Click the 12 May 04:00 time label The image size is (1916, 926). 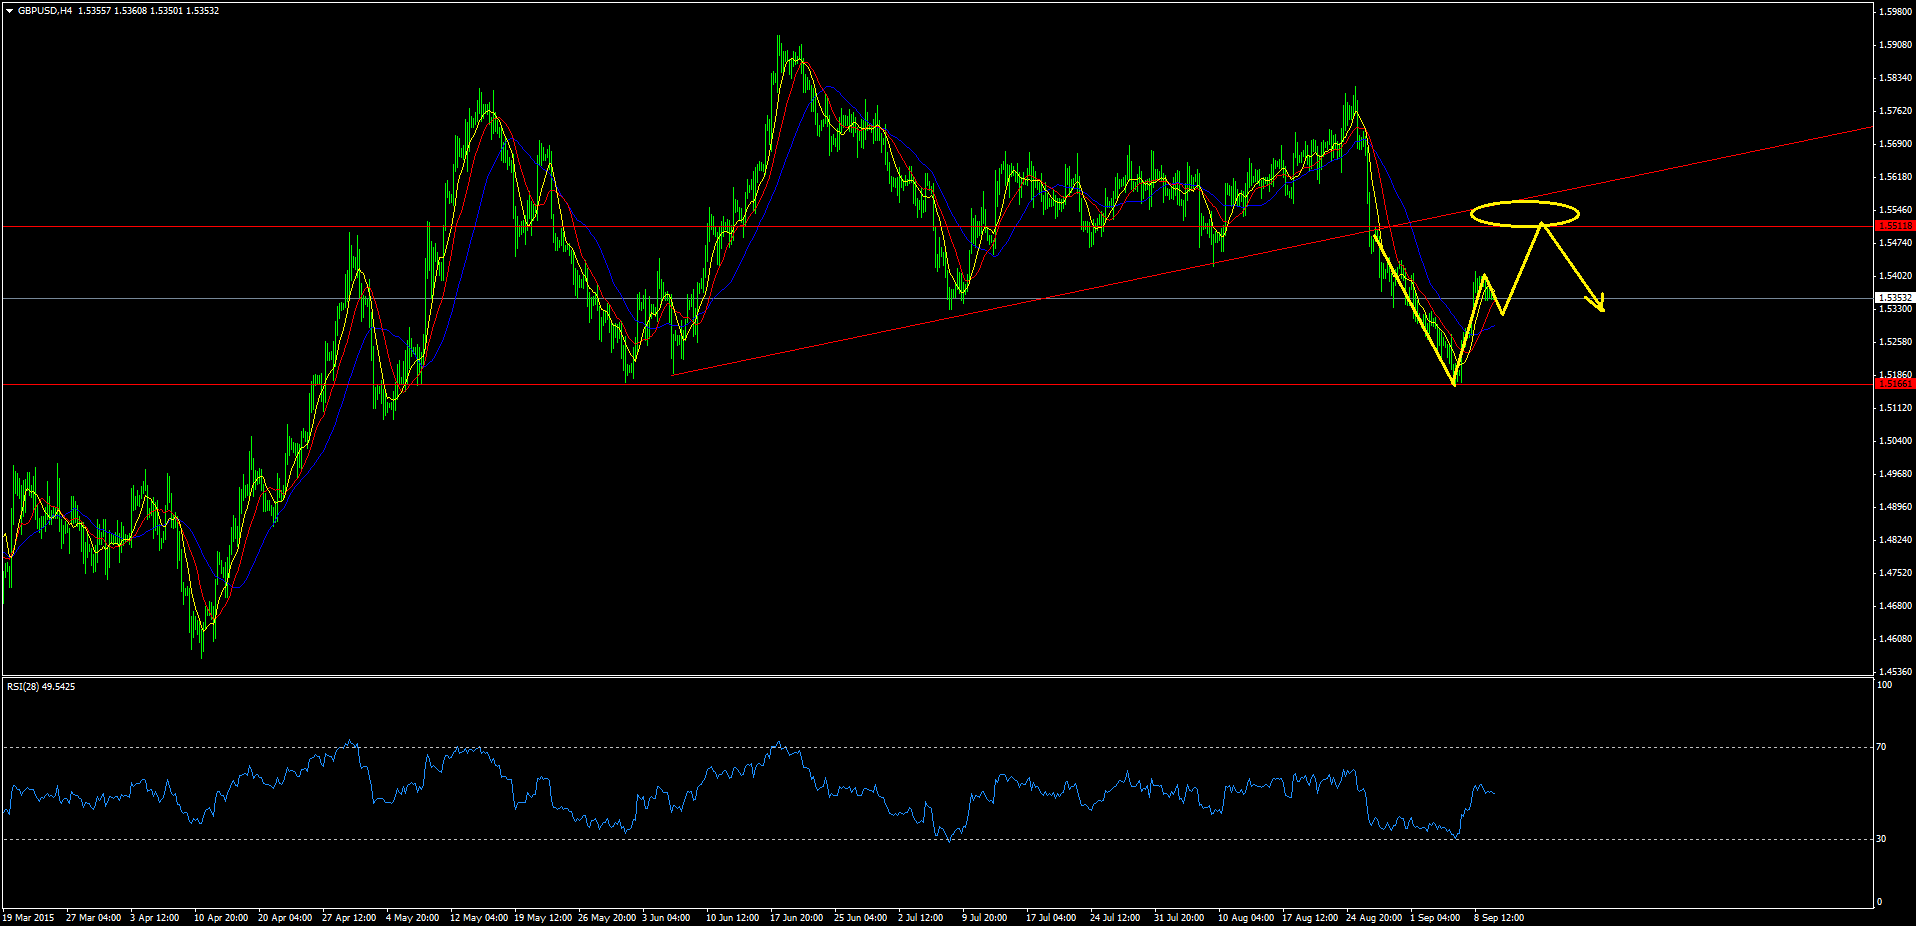(478, 918)
